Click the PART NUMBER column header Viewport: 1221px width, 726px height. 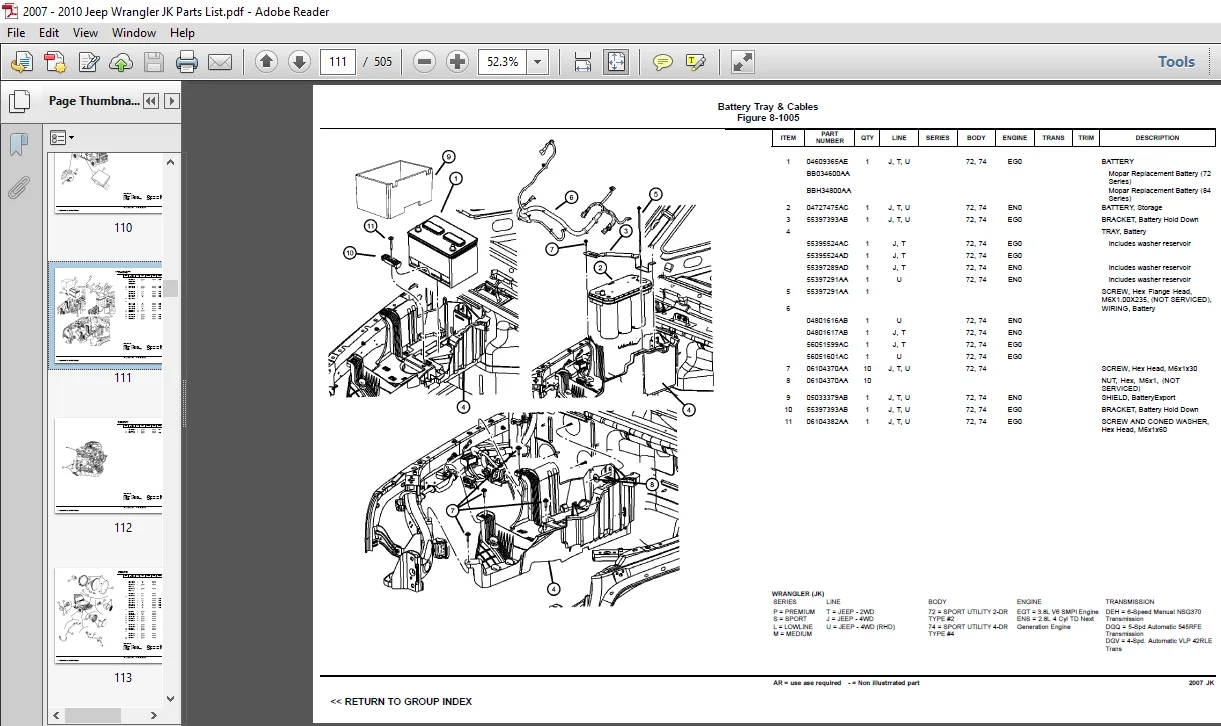click(x=830, y=138)
